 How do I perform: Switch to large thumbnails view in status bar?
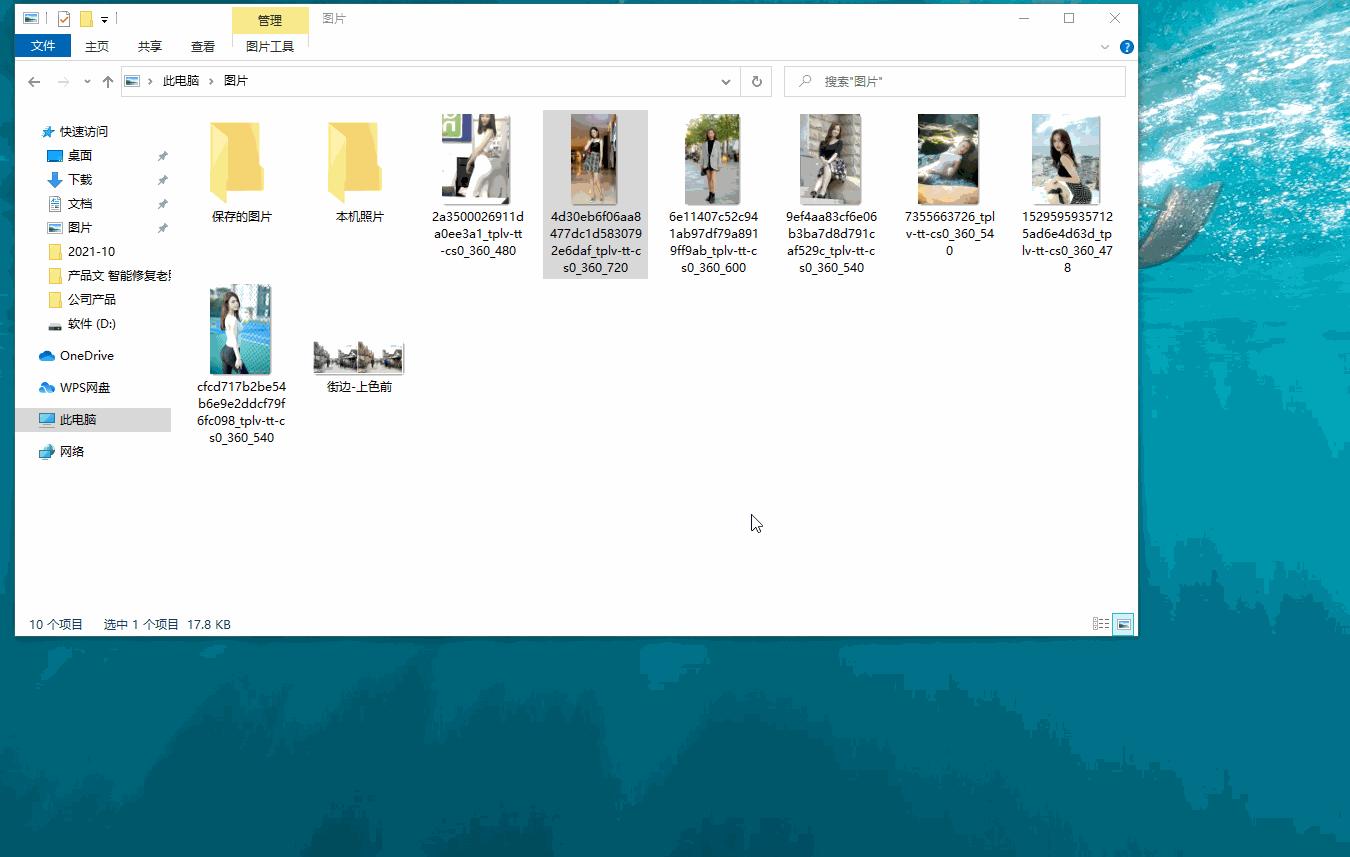1124,624
